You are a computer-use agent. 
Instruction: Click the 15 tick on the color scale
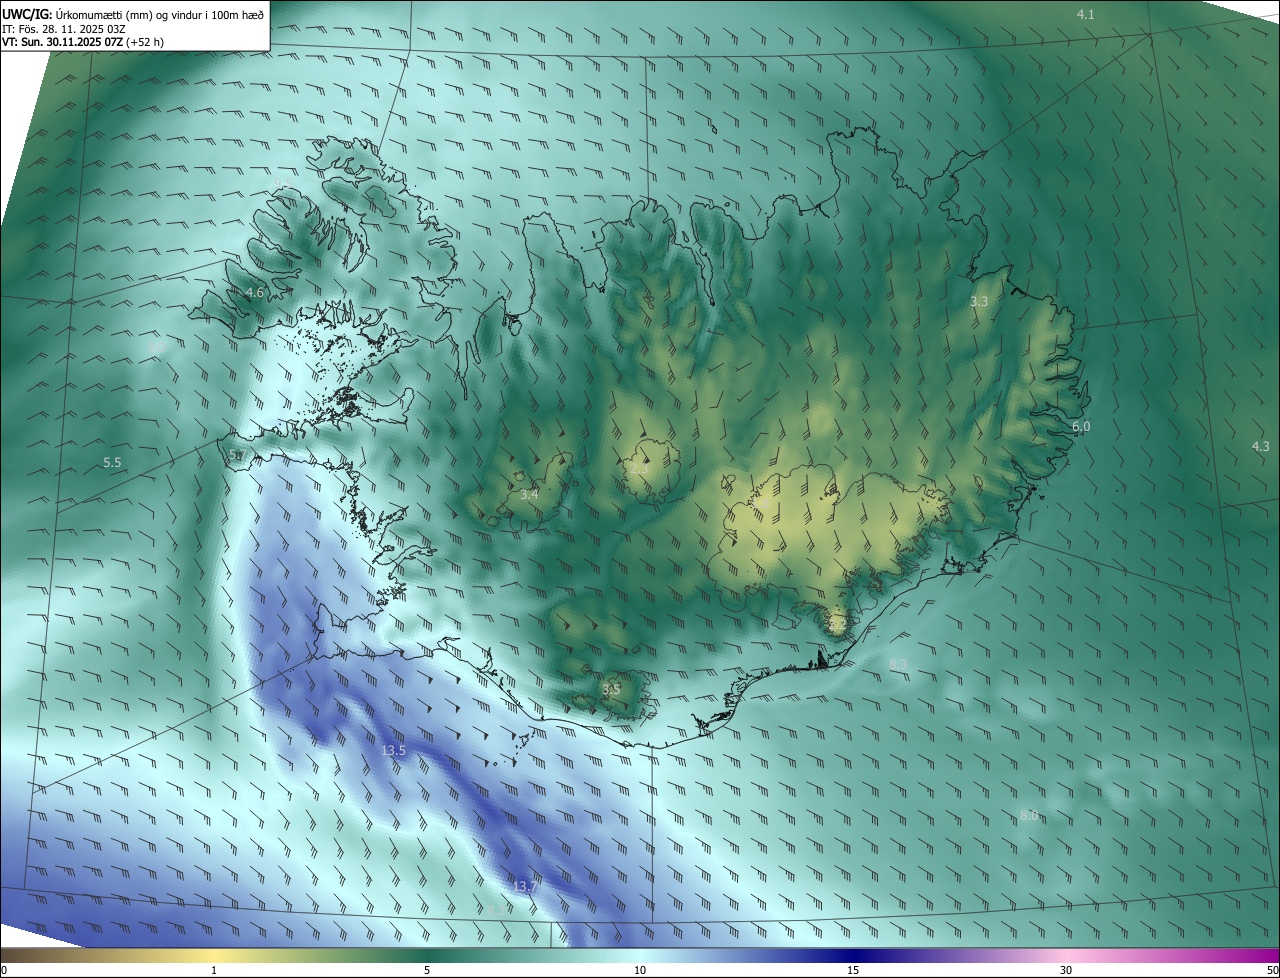[853, 970]
